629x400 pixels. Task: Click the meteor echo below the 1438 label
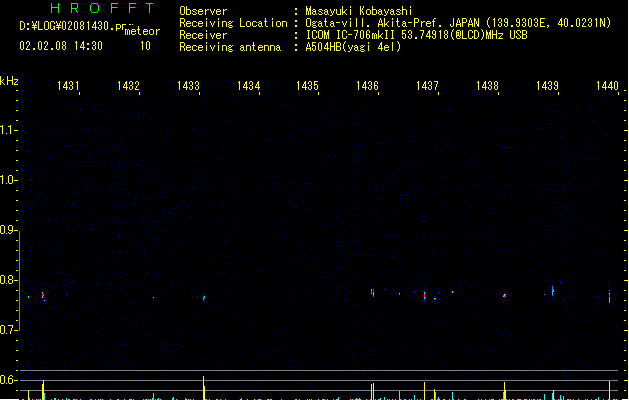[504, 296]
